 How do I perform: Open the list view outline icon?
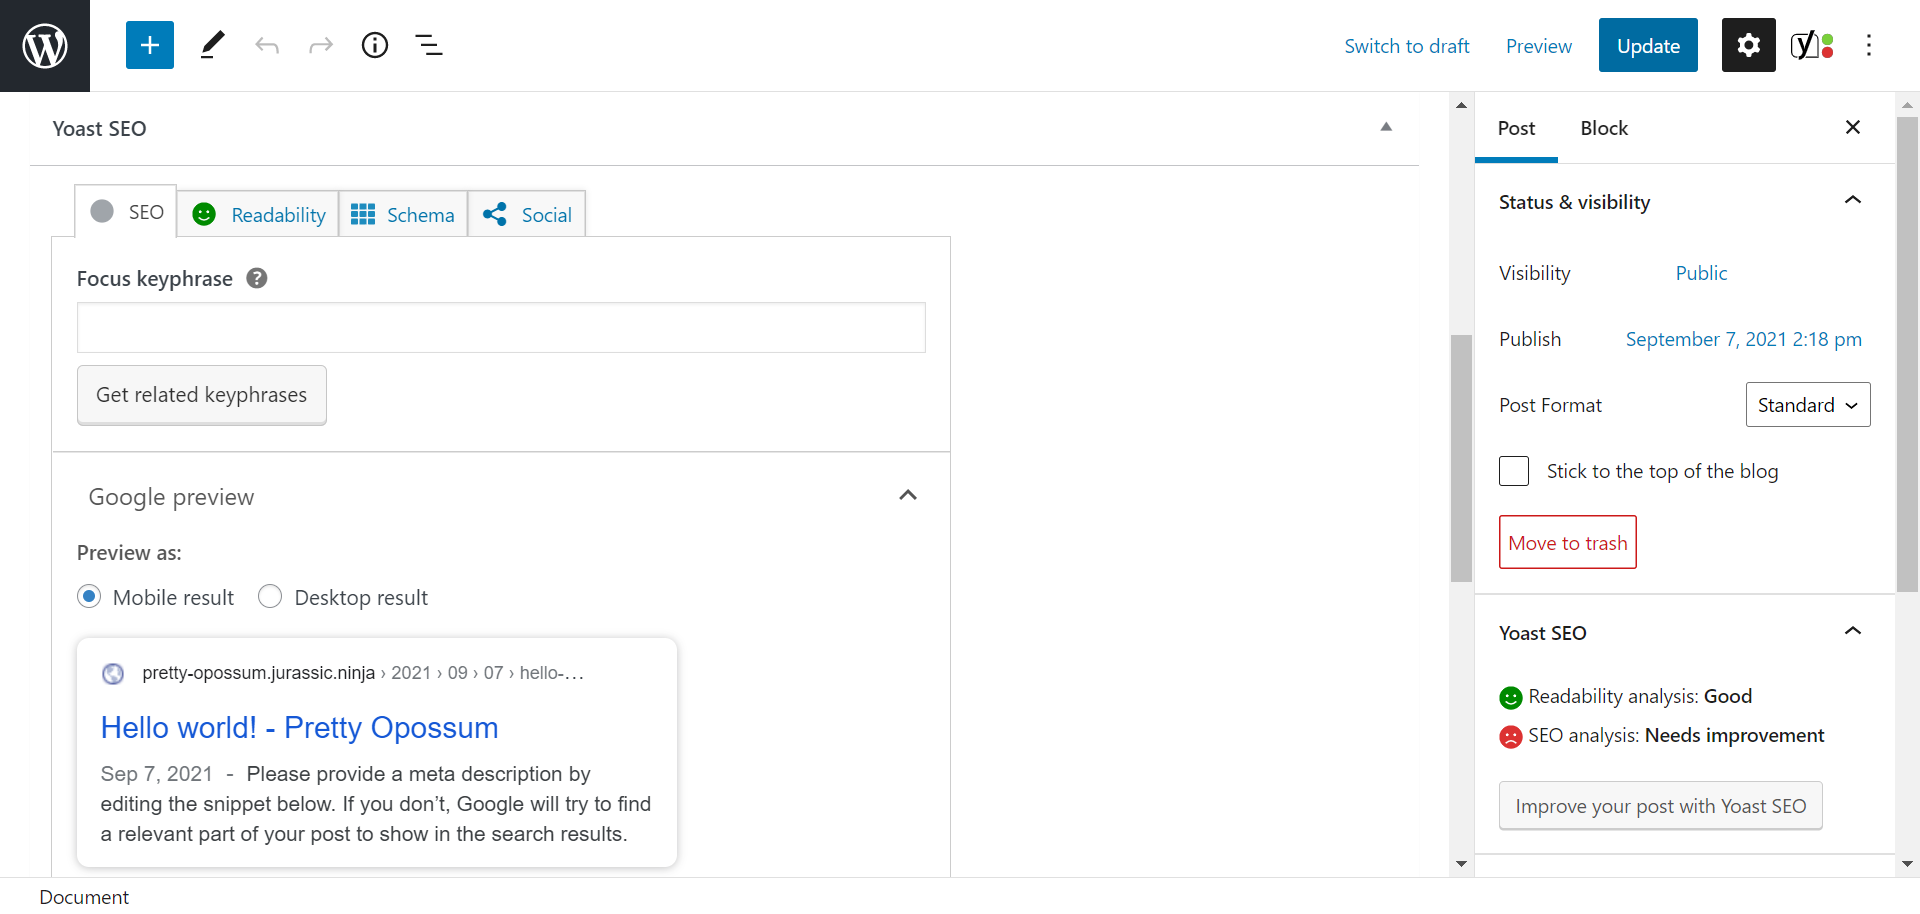click(x=429, y=45)
